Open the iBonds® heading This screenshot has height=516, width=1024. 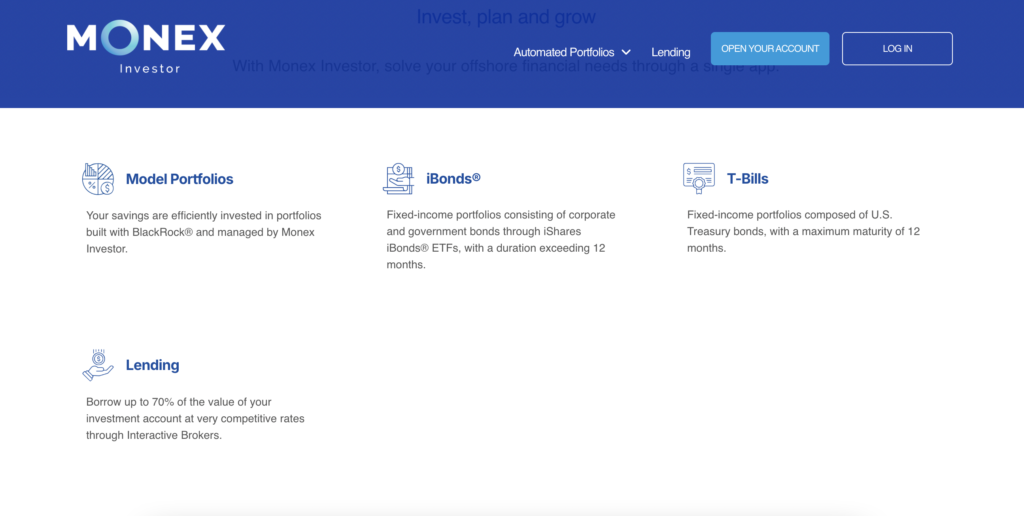[453, 178]
